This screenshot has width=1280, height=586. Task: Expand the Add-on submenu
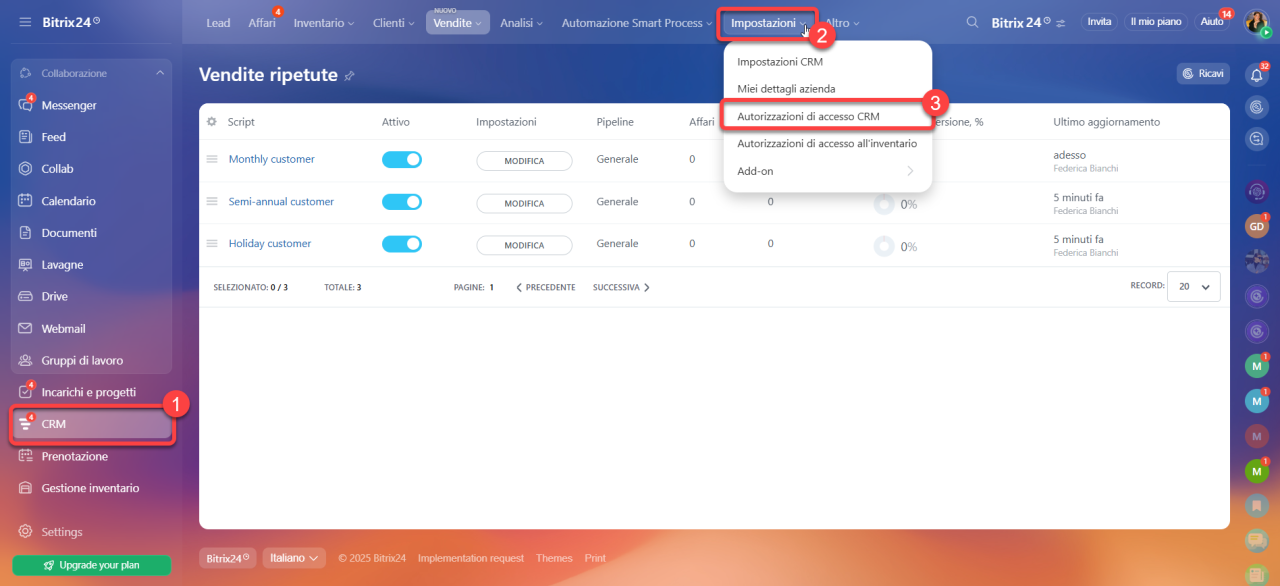coord(828,171)
